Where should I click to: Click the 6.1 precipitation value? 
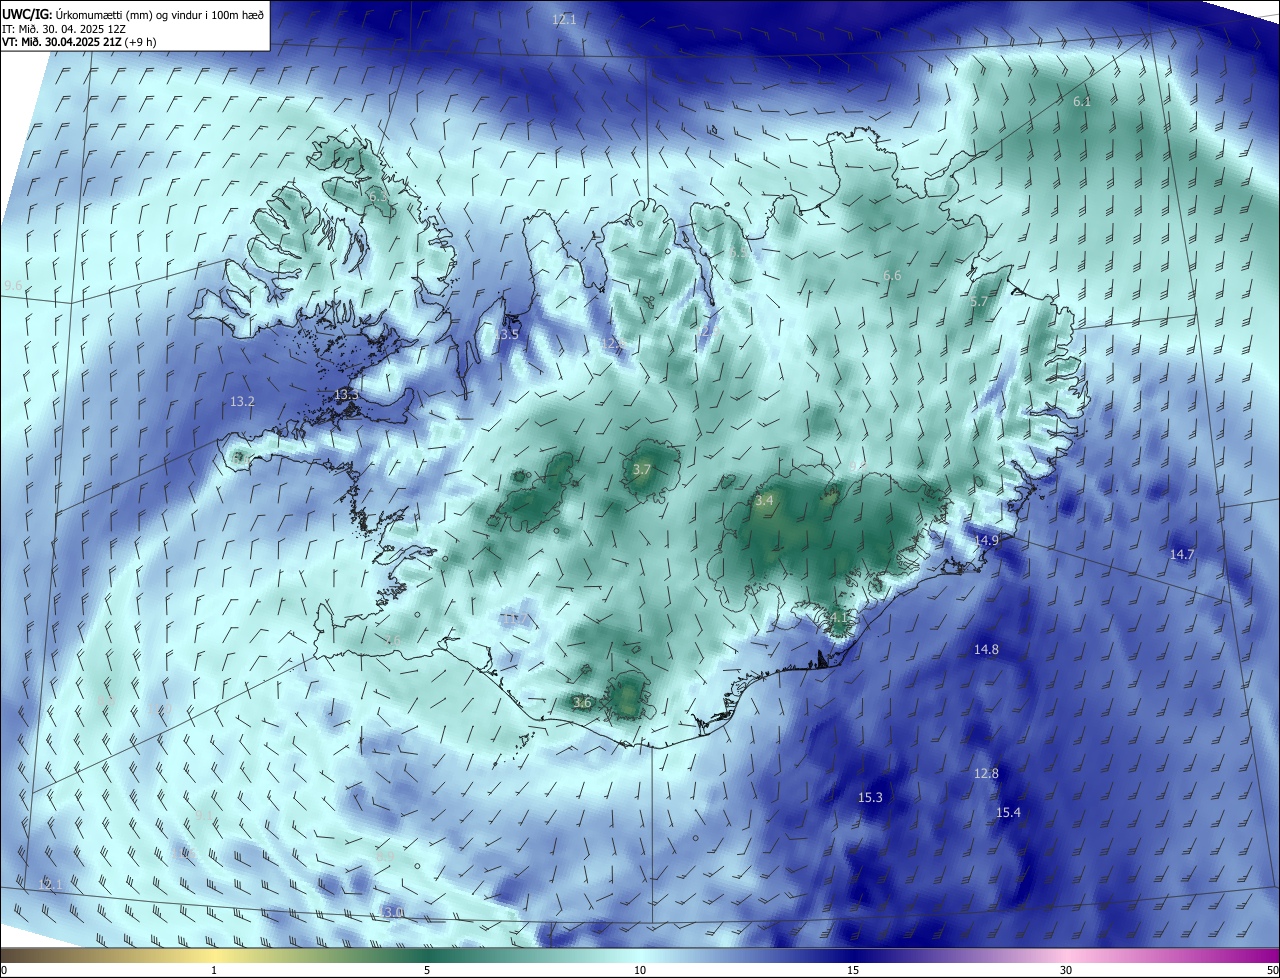[x=1082, y=102]
